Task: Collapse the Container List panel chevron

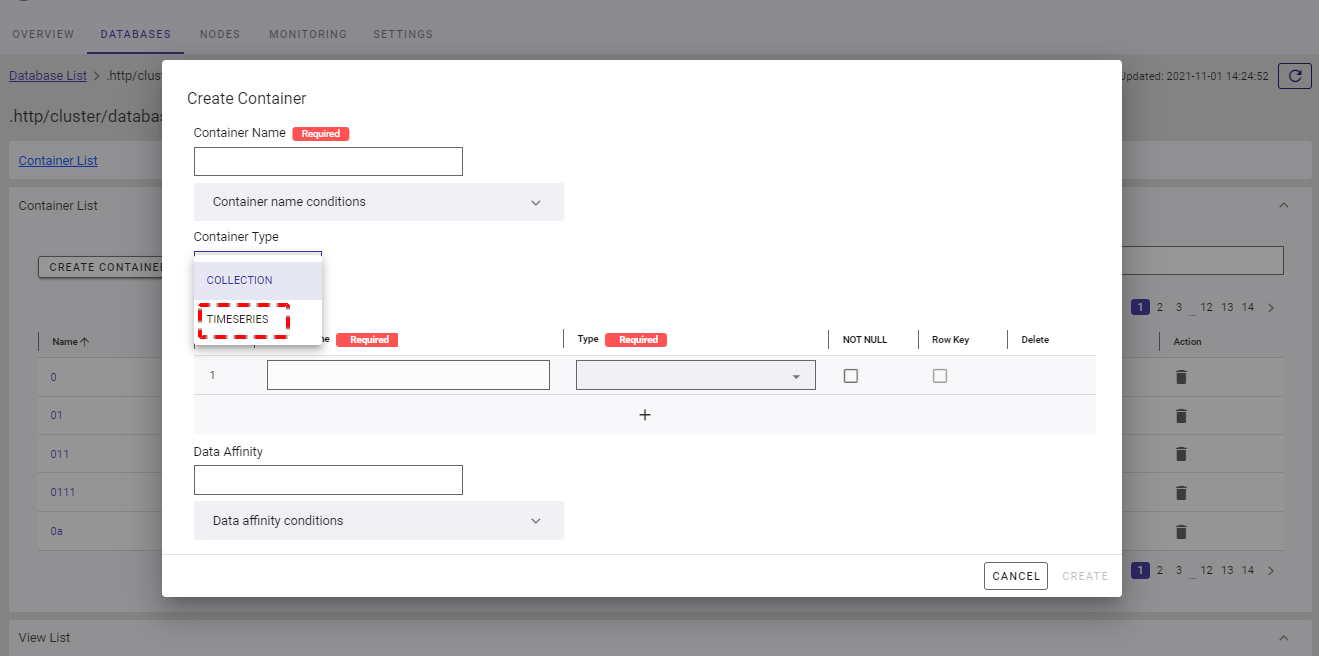Action: [1284, 205]
